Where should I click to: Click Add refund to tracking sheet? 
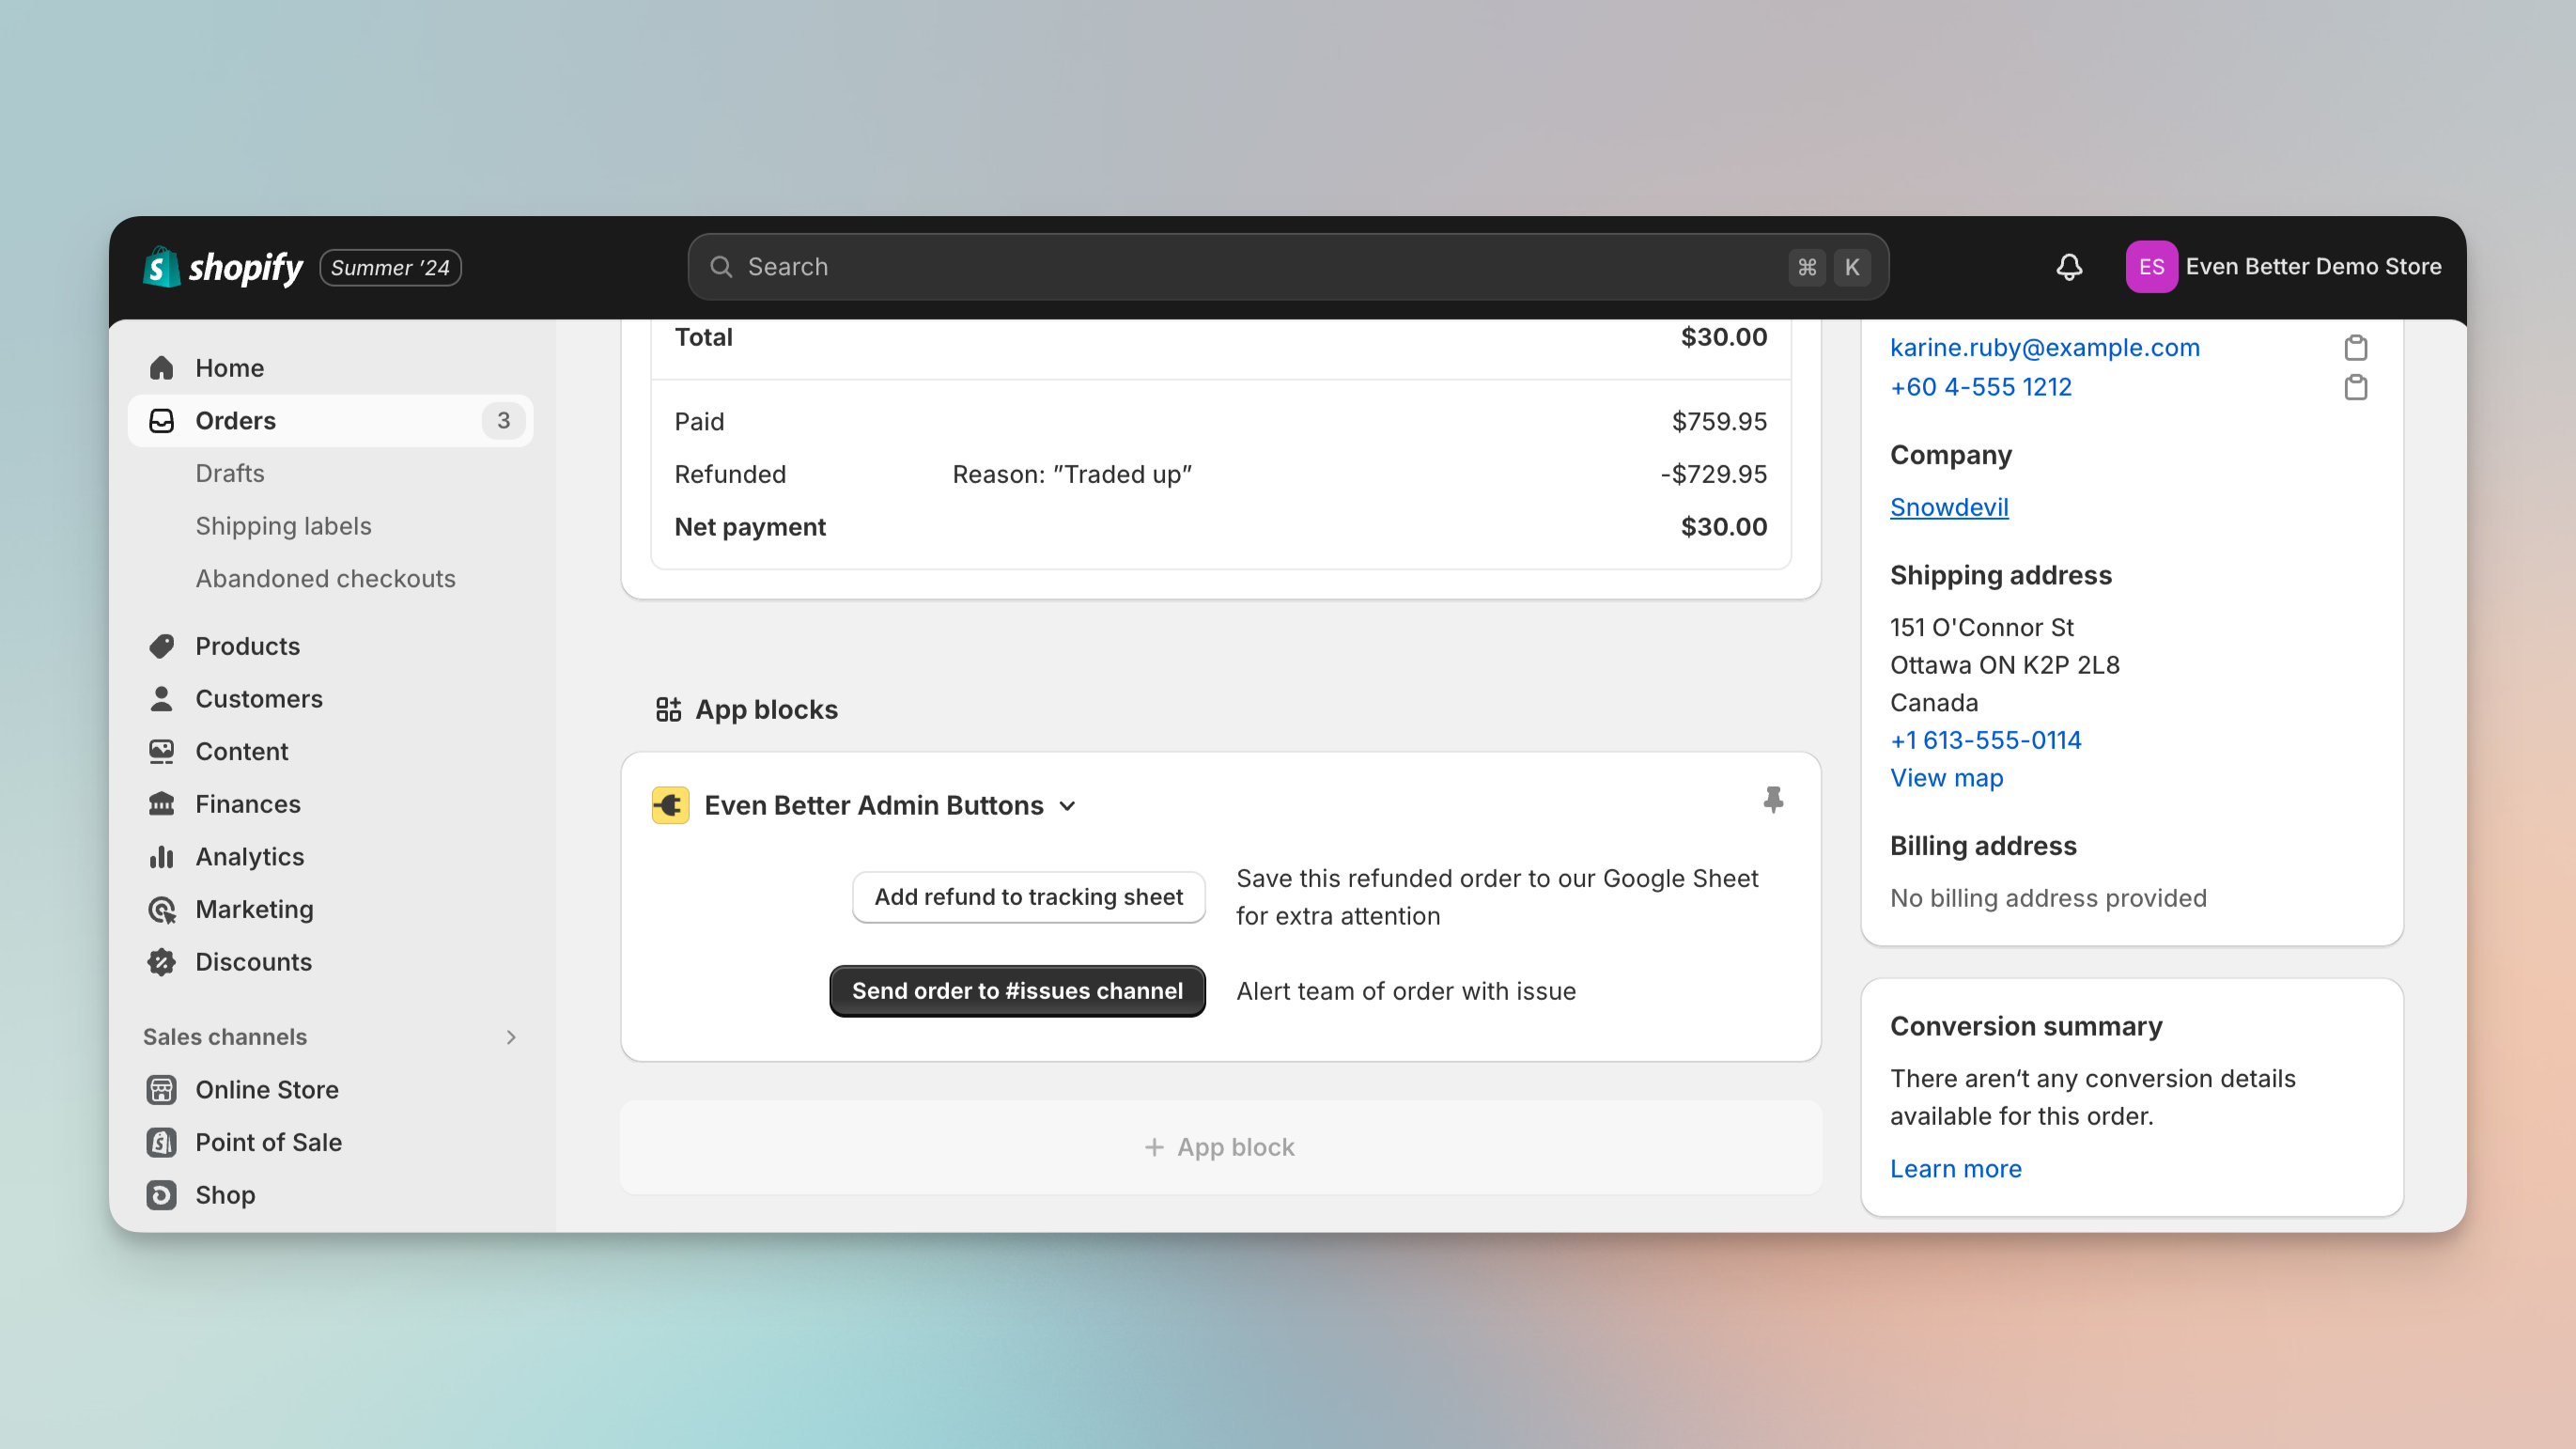pos(1028,897)
